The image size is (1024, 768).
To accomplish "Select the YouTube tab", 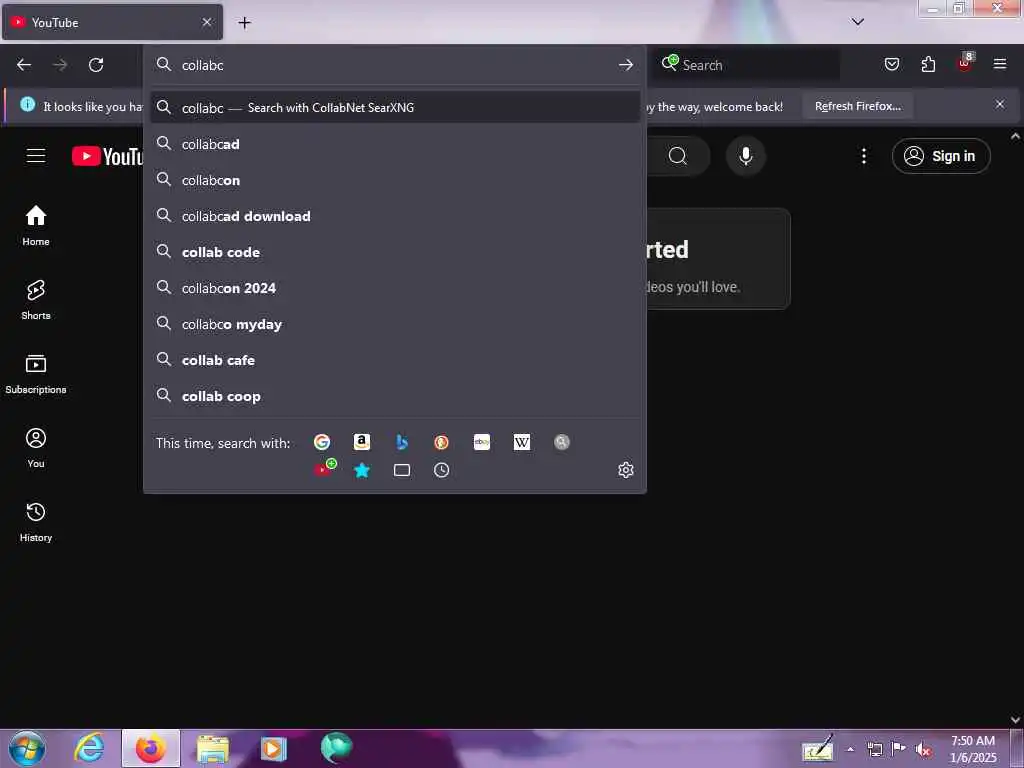I will pos(112,22).
